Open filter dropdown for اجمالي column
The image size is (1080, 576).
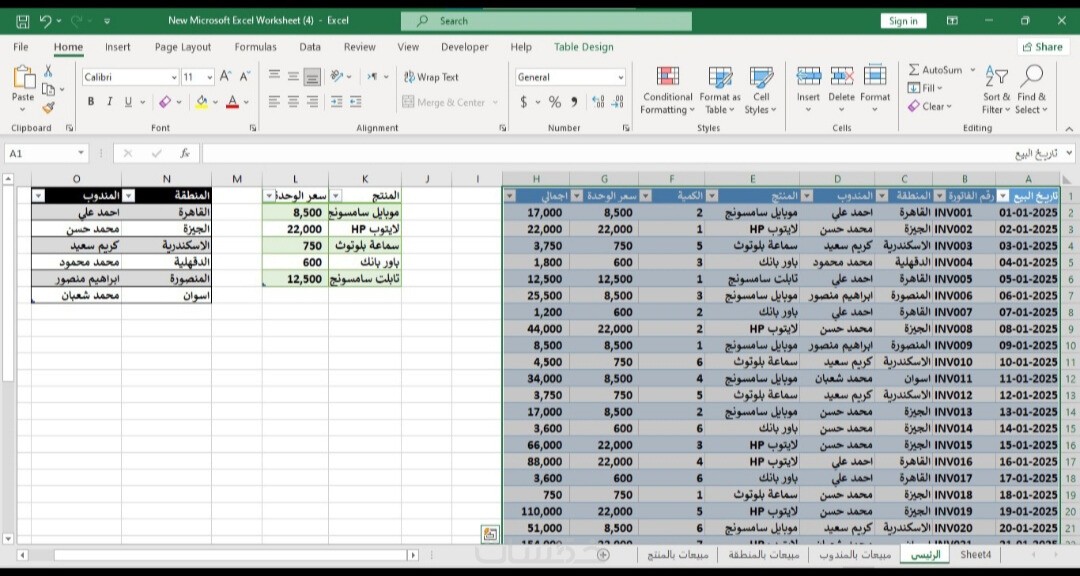click(x=510, y=196)
